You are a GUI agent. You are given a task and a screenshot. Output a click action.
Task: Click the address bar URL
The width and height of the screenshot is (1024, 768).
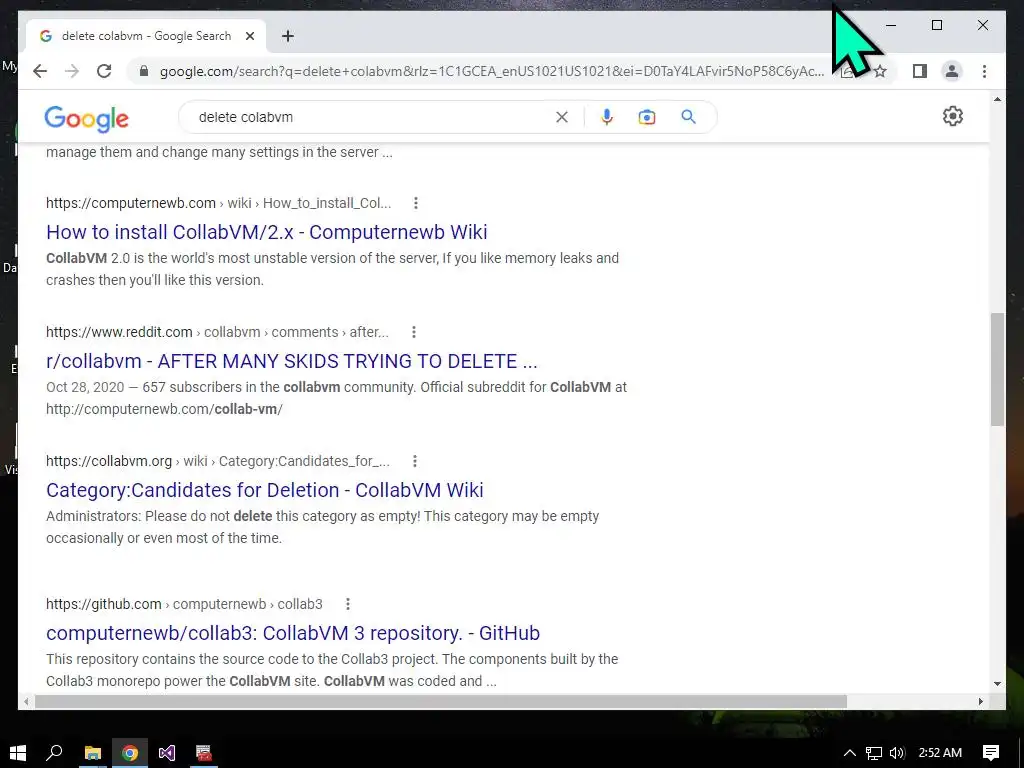(x=492, y=71)
